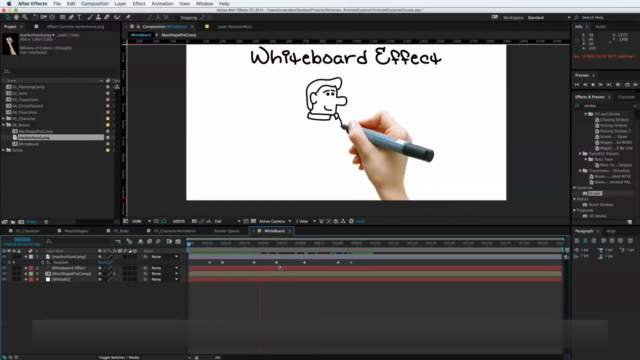The image size is (640, 360).
Task: Select the Rotation tool
Action: click(35, 17)
